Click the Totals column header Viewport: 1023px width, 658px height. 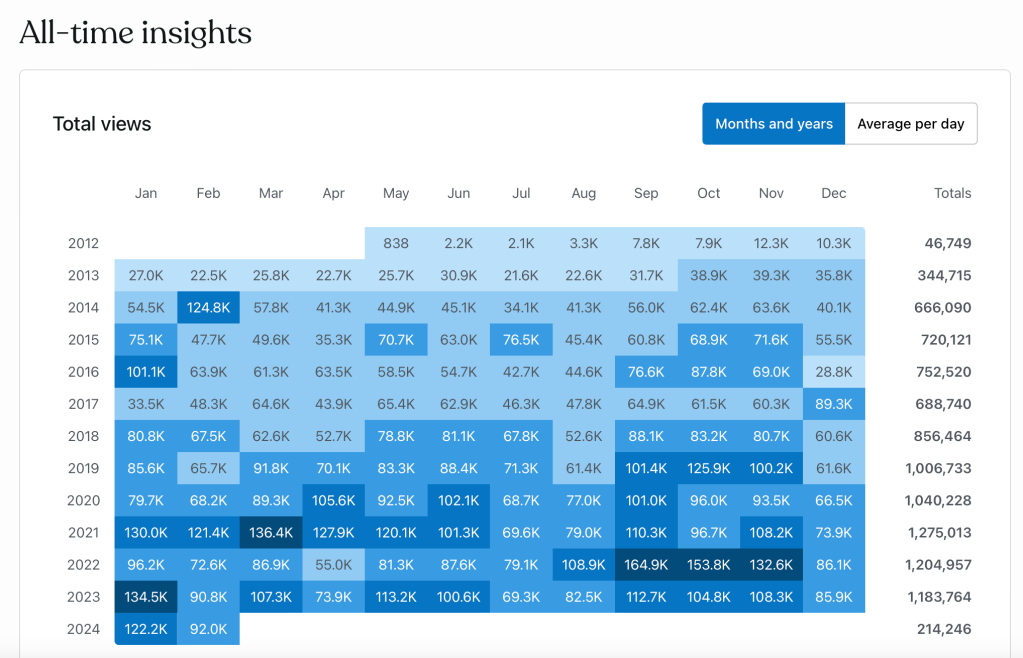tap(952, 193)
